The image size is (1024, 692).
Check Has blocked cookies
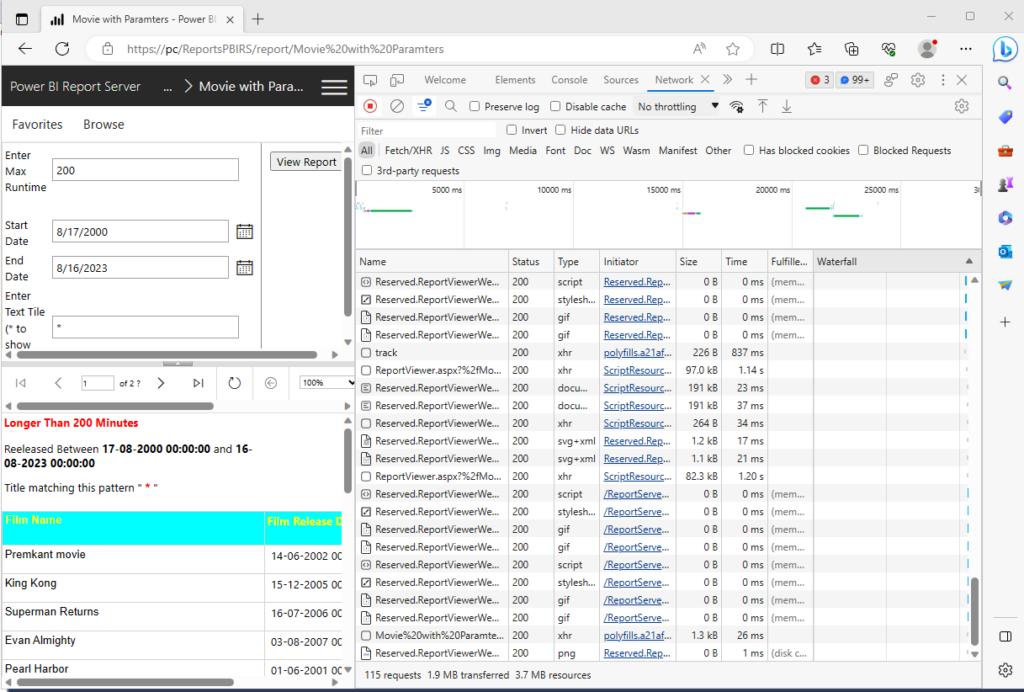tap(748, 150)
